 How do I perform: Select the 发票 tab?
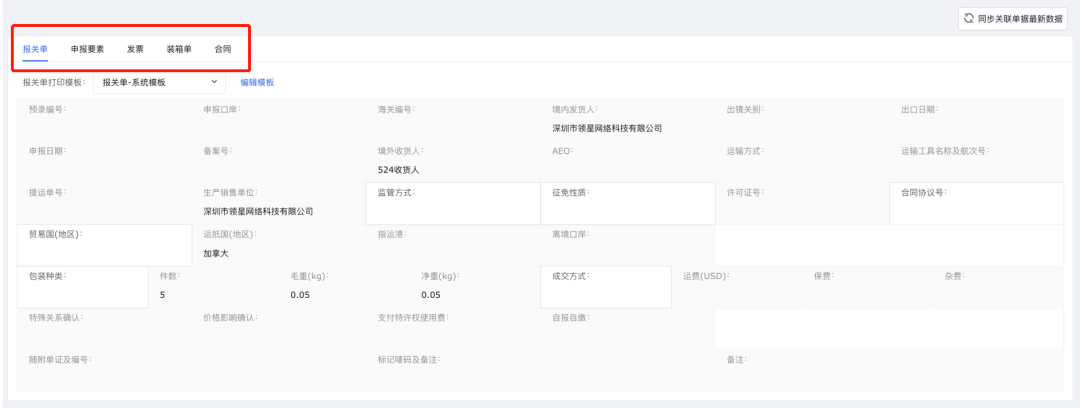pyautogui.click(x=135, y=49)
